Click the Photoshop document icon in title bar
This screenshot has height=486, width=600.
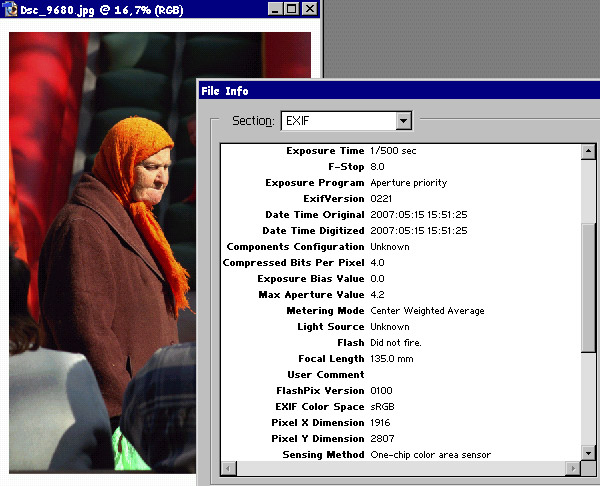point(9,8)
